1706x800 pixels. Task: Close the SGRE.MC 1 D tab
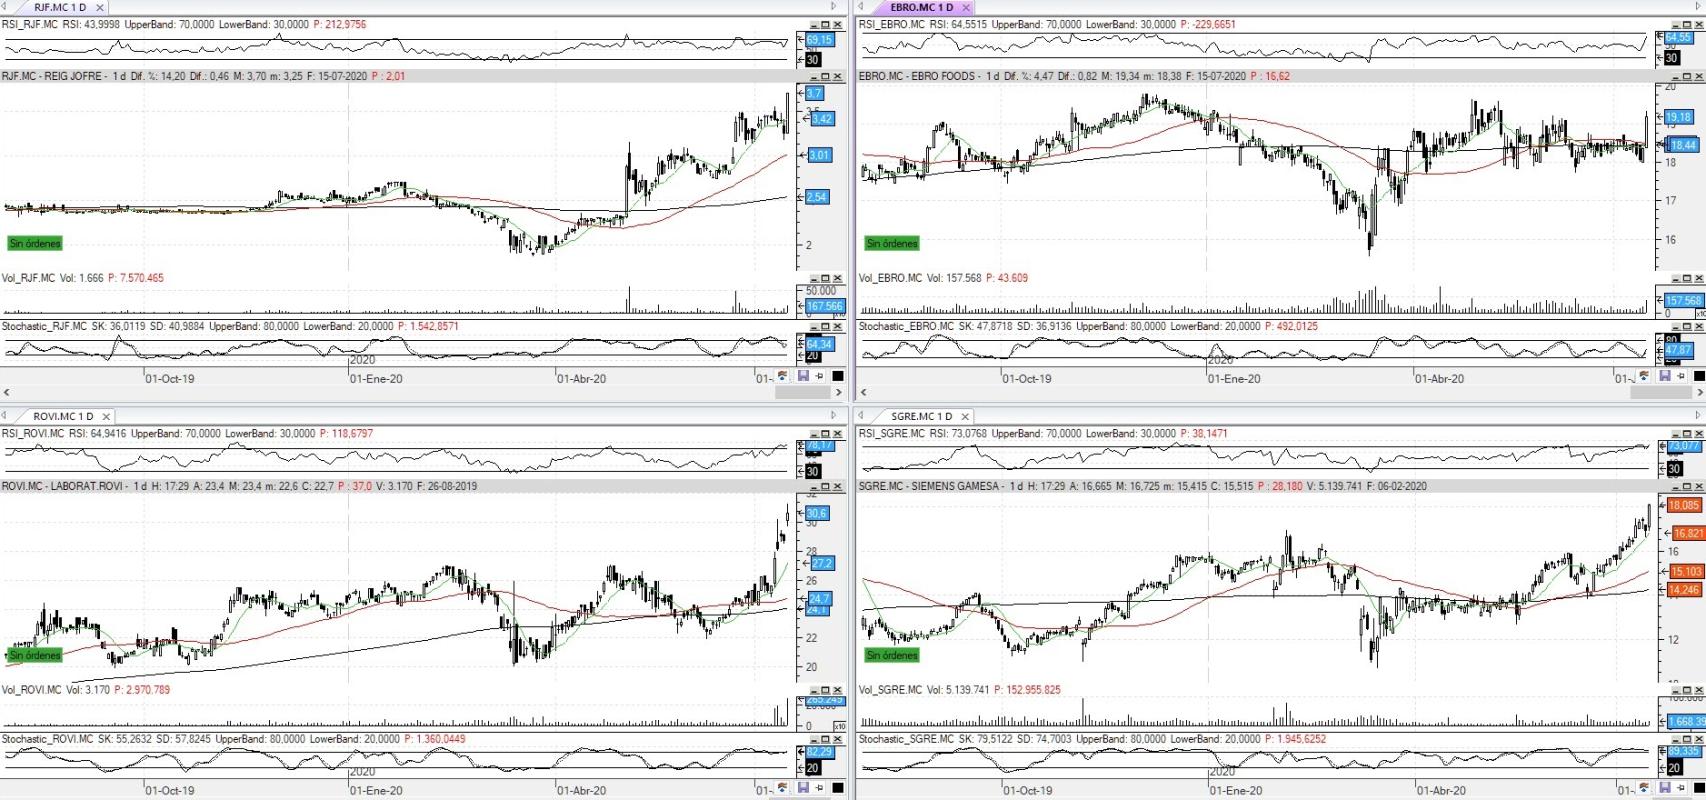pos(966,416)
